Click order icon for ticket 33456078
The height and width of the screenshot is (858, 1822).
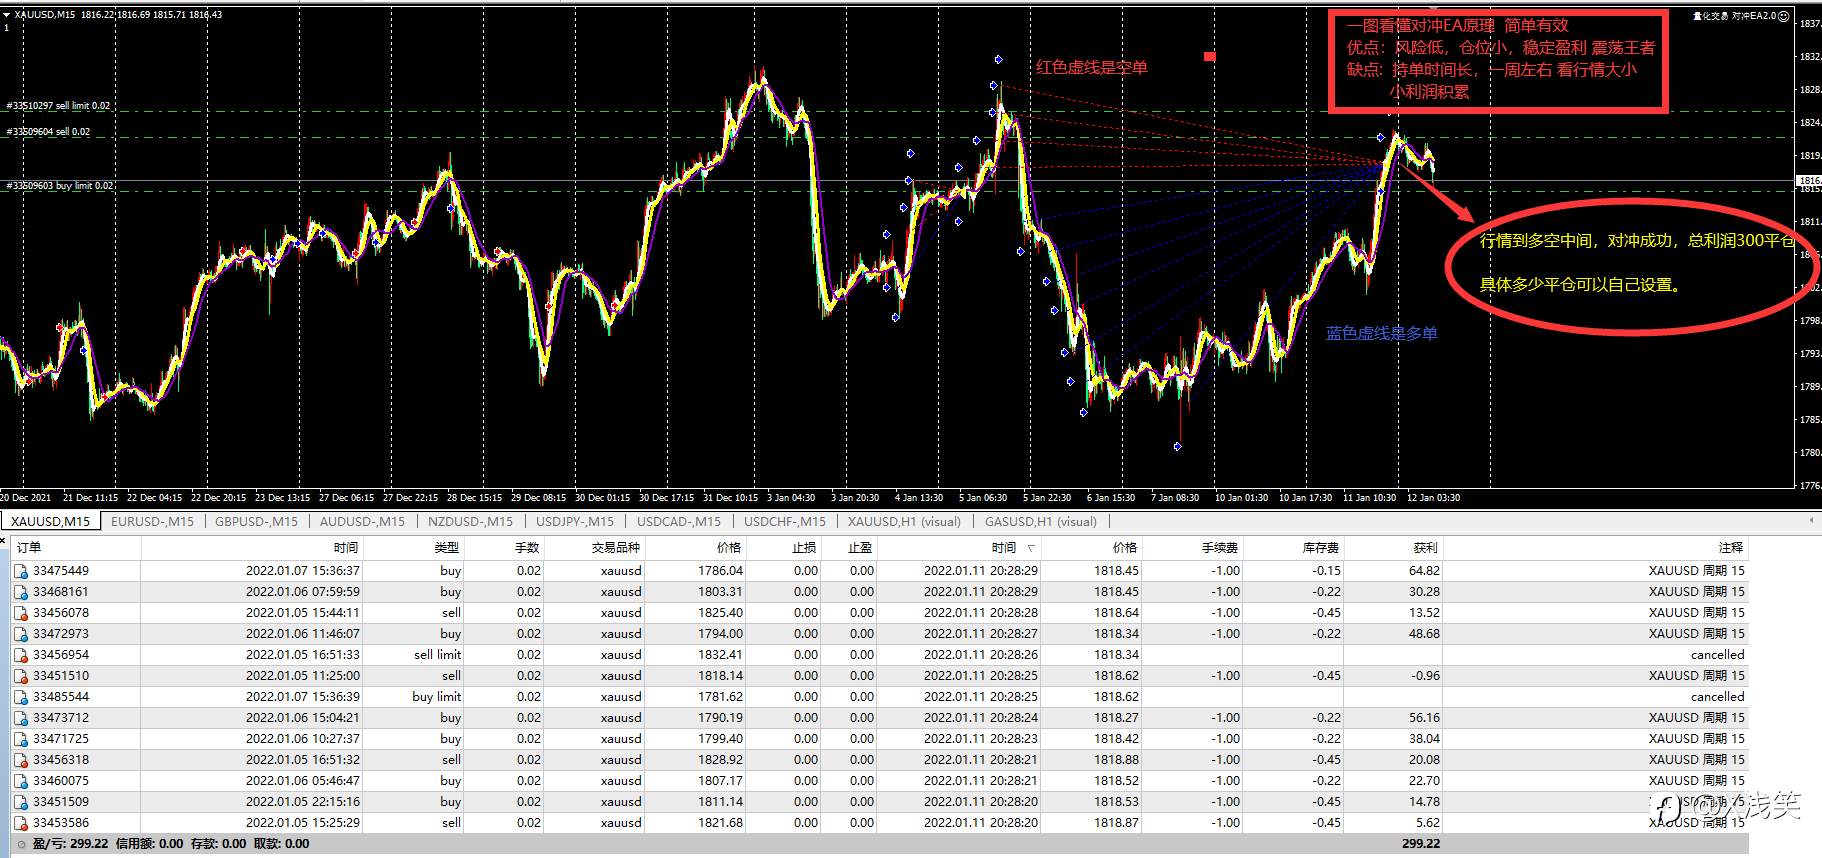(x=21, y=613)
